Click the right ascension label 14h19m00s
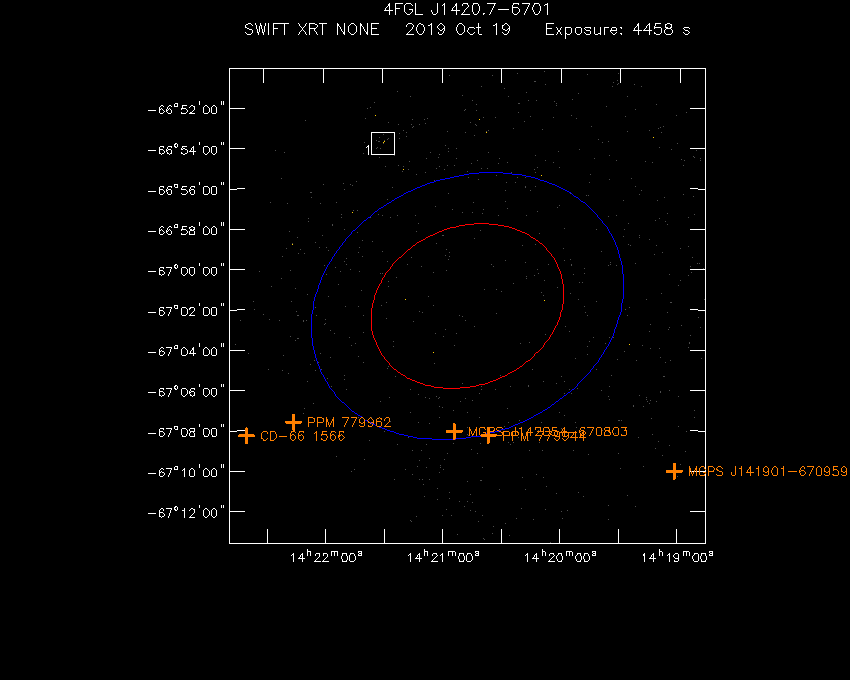Screen dimensions: 850x680 (x=677, y=557)
